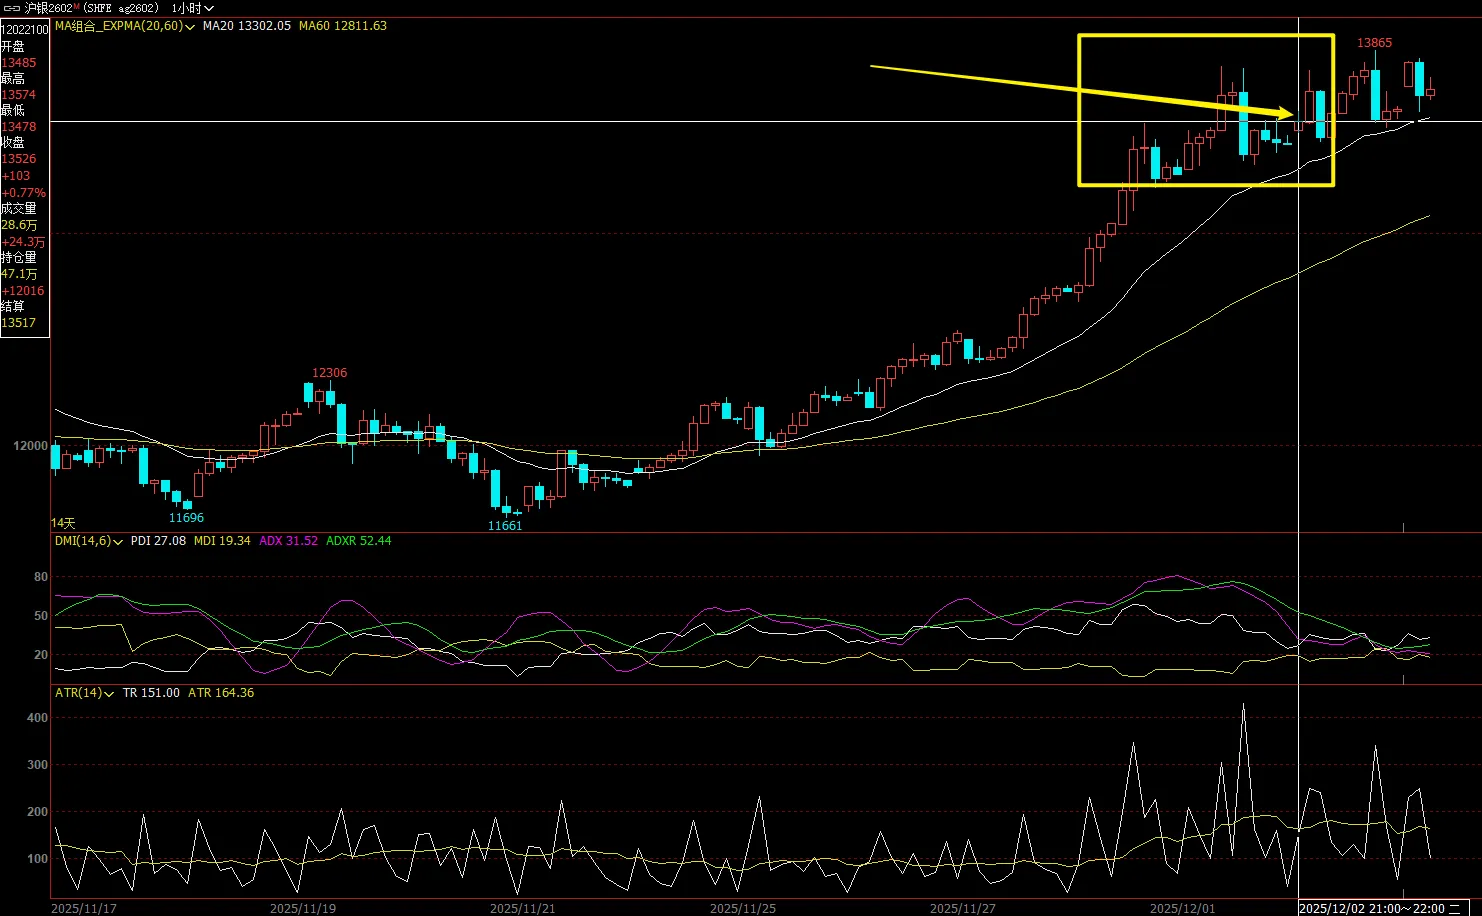1482x916 pixels.
Task: Click the 12306 peak price marker
Action: [x=329, y=373]
